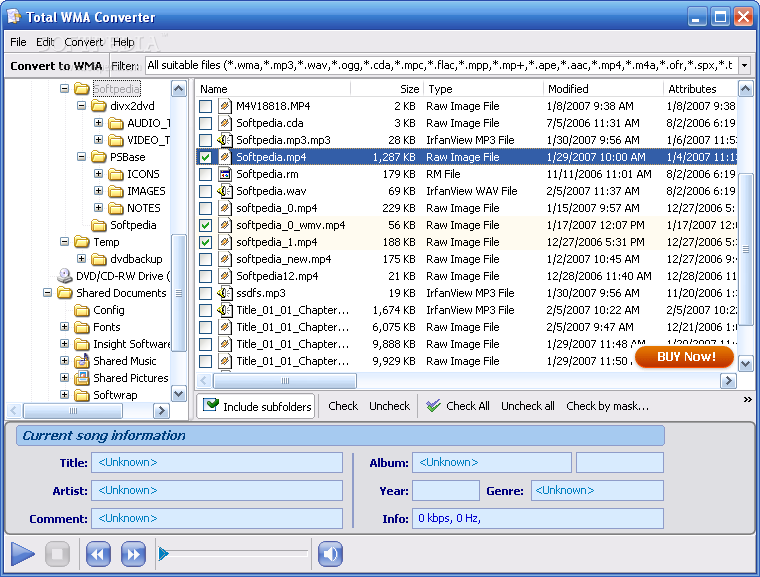
Task: Click in the Year field
Action: (446, 491)
